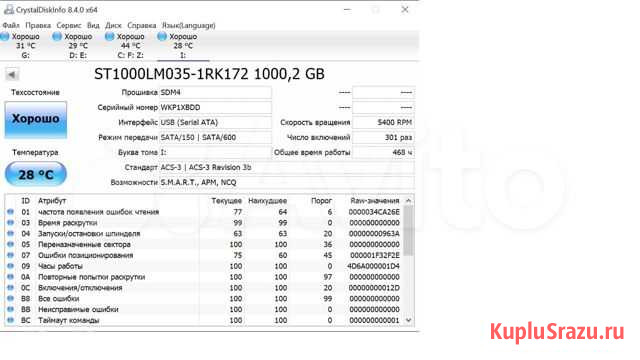Select the row Переназначенные сектора

point(204,244)
